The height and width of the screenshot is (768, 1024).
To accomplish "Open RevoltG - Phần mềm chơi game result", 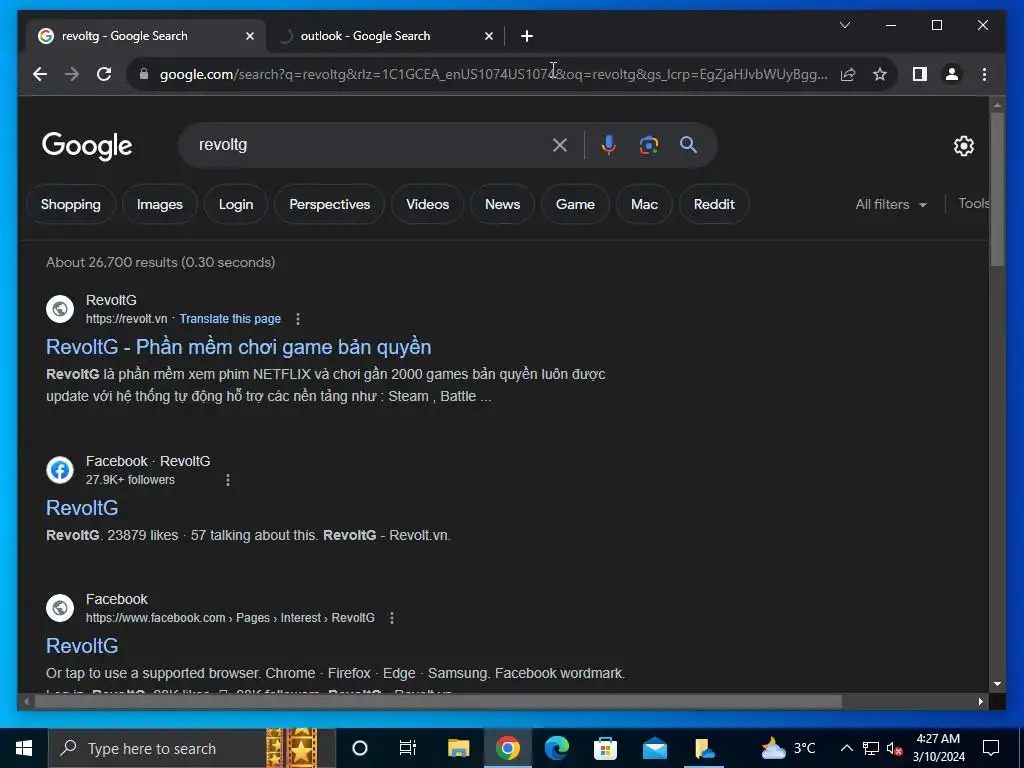I will pyautogui.click(x=238, y=347).
